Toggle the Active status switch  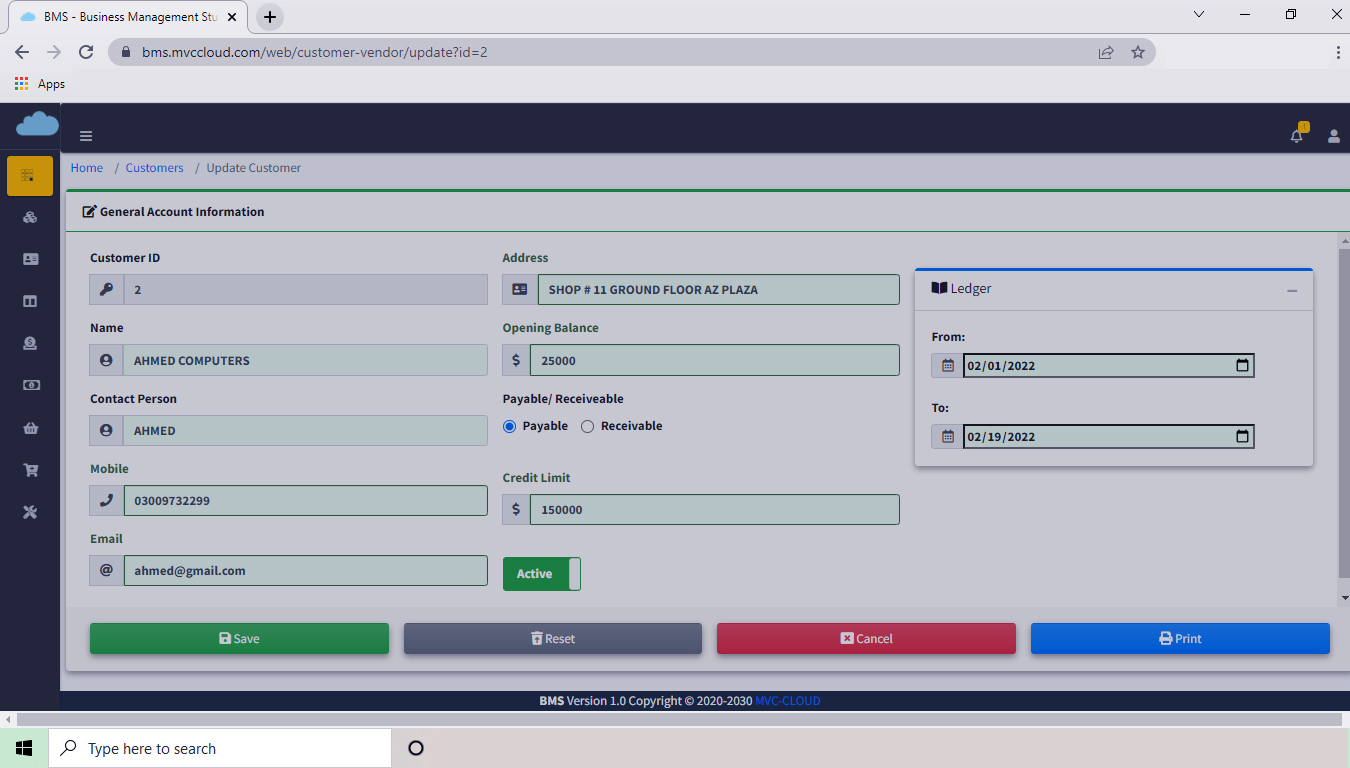541,574
